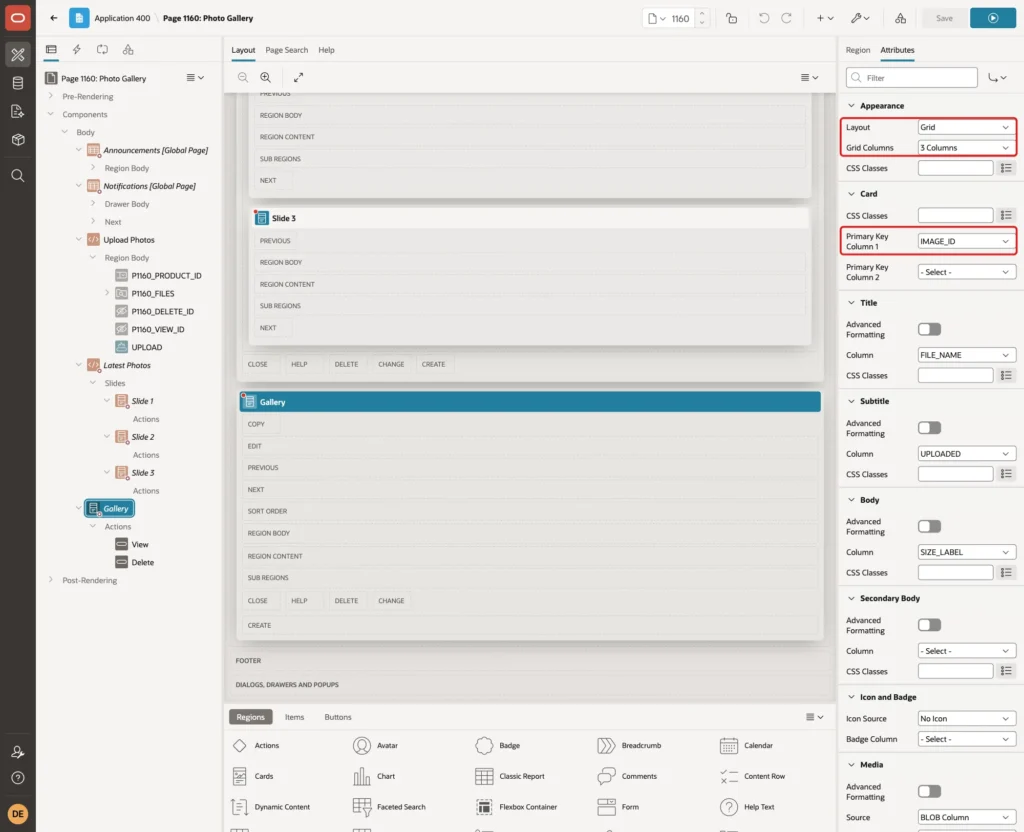This screenshot has width=1024, height=832.
Task: Click the Appearance CSS Classes input field
Action: (955, 168)
